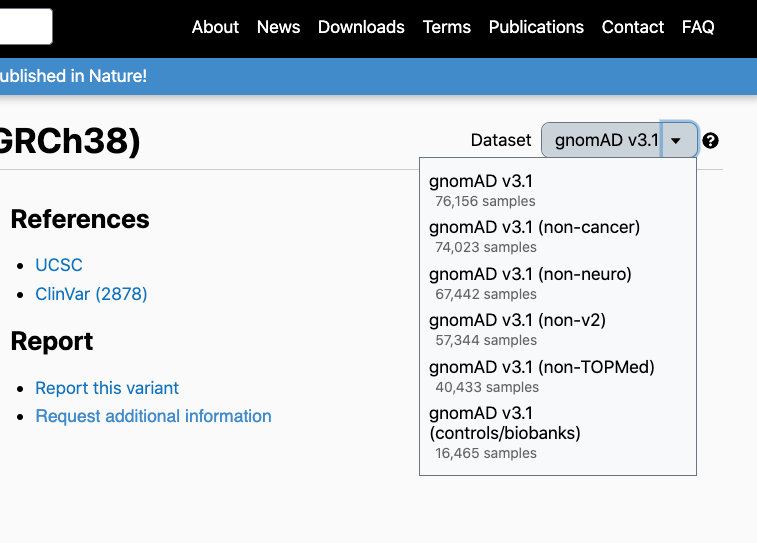Open the FAQ page
The image size is (757, 543).
698,27
